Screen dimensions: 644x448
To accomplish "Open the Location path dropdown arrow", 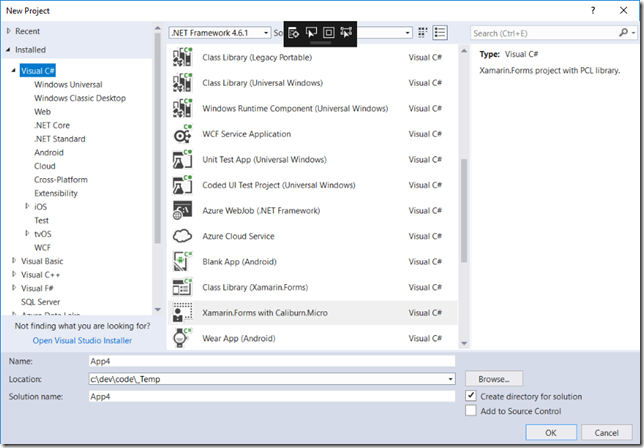I will (451, 379).
